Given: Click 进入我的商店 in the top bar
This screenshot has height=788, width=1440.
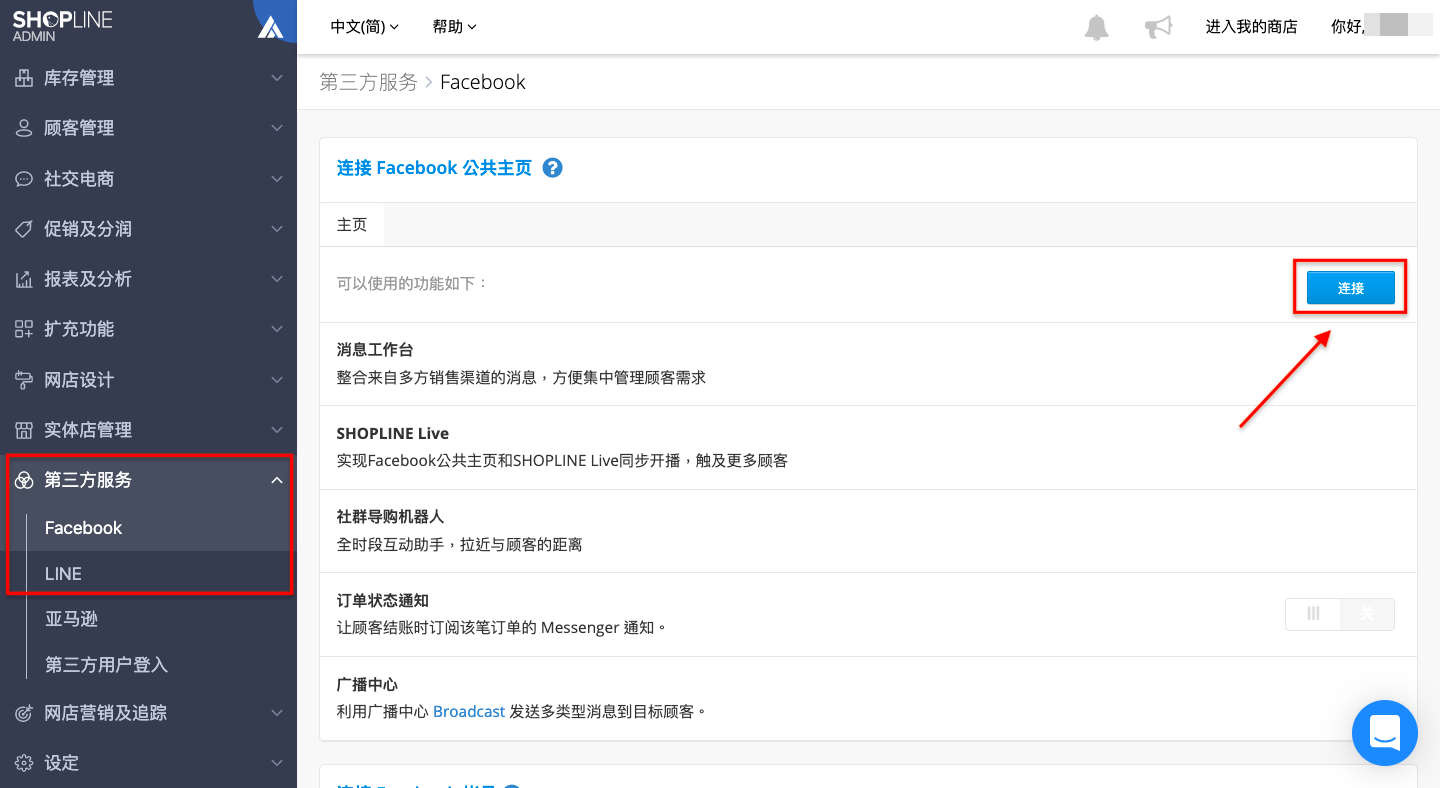Looking at the screenshot, I should click(x=1251, y=27).
